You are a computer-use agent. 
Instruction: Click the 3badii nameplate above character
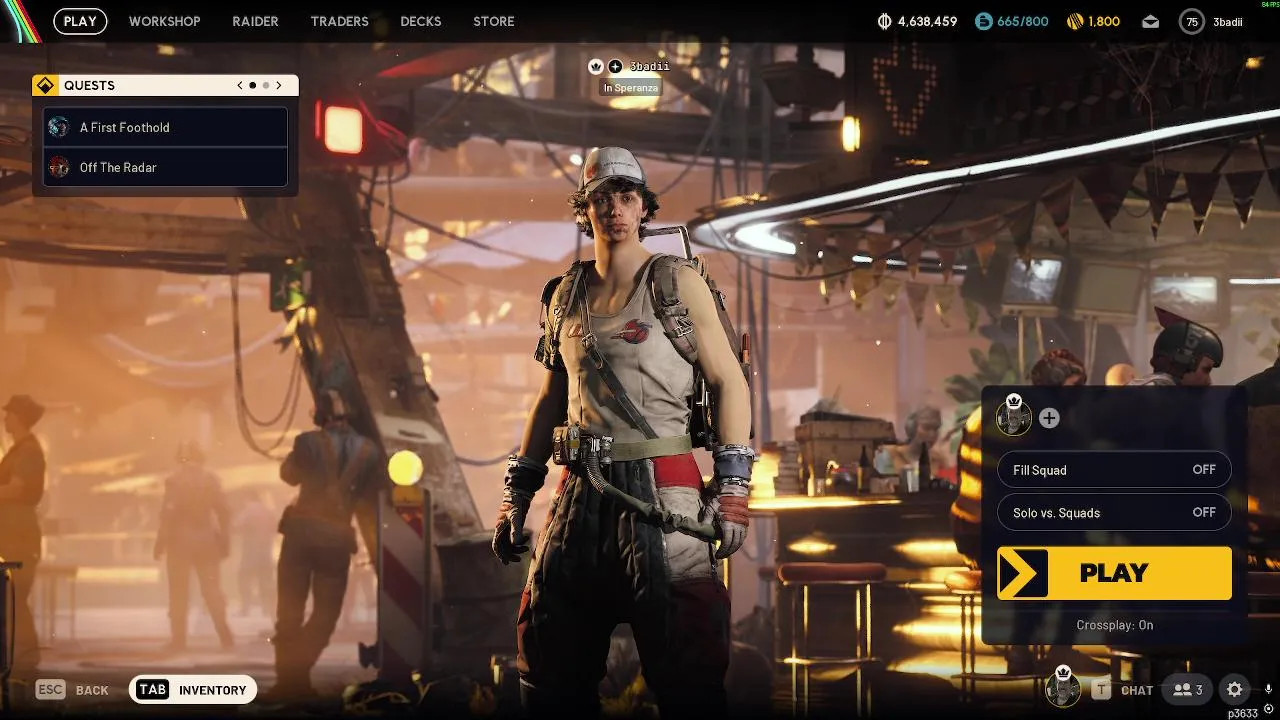pos(649,66)
